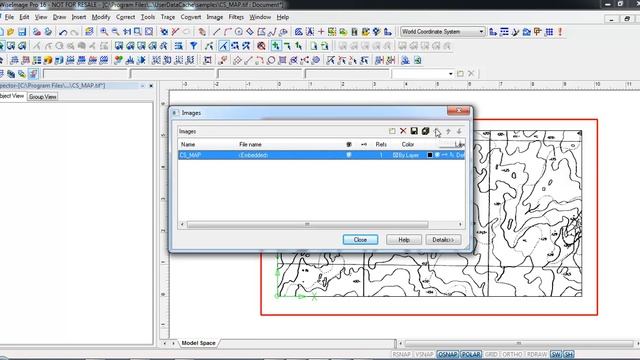
Task: Switch to the Group View tab
Action: 42,97
